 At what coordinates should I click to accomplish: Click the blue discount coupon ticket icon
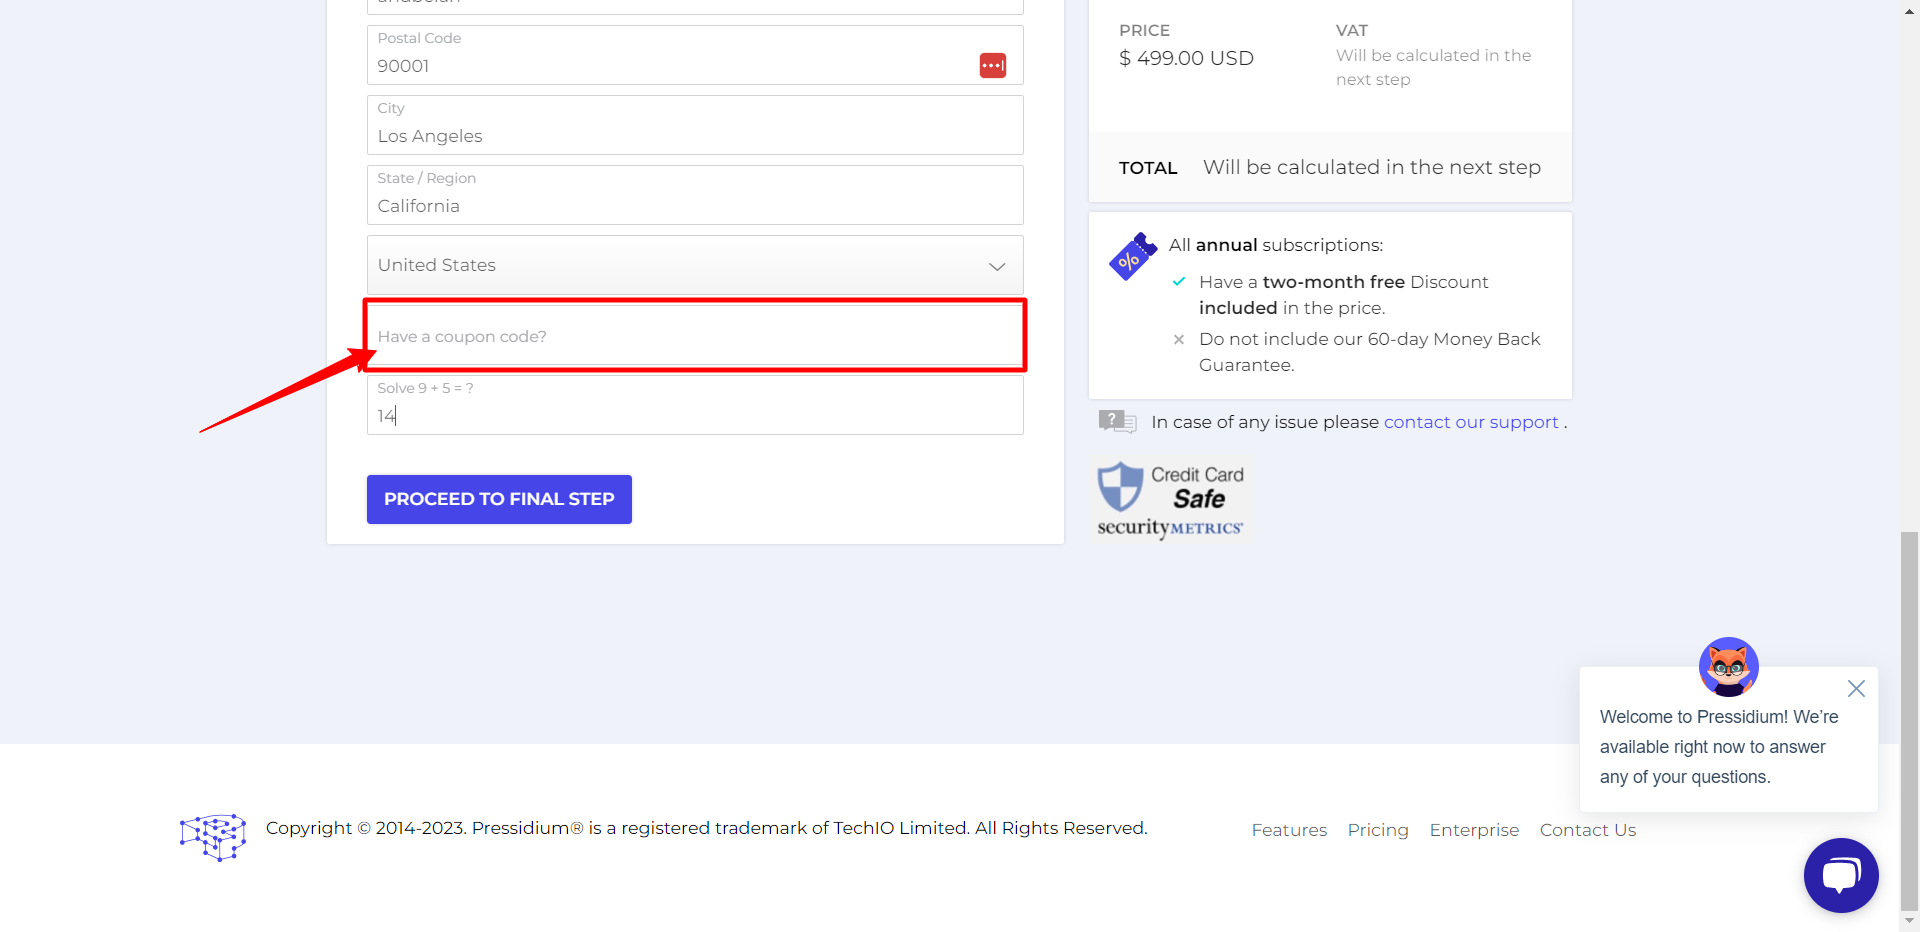tap(1131, 256)
